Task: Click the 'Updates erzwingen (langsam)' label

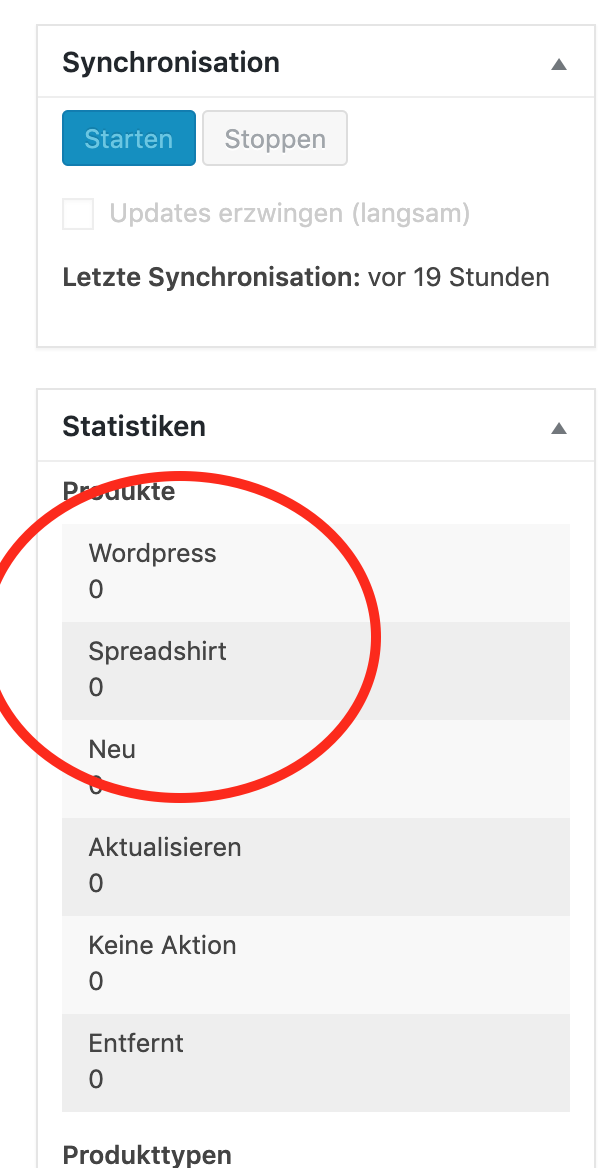Action: 289,214
